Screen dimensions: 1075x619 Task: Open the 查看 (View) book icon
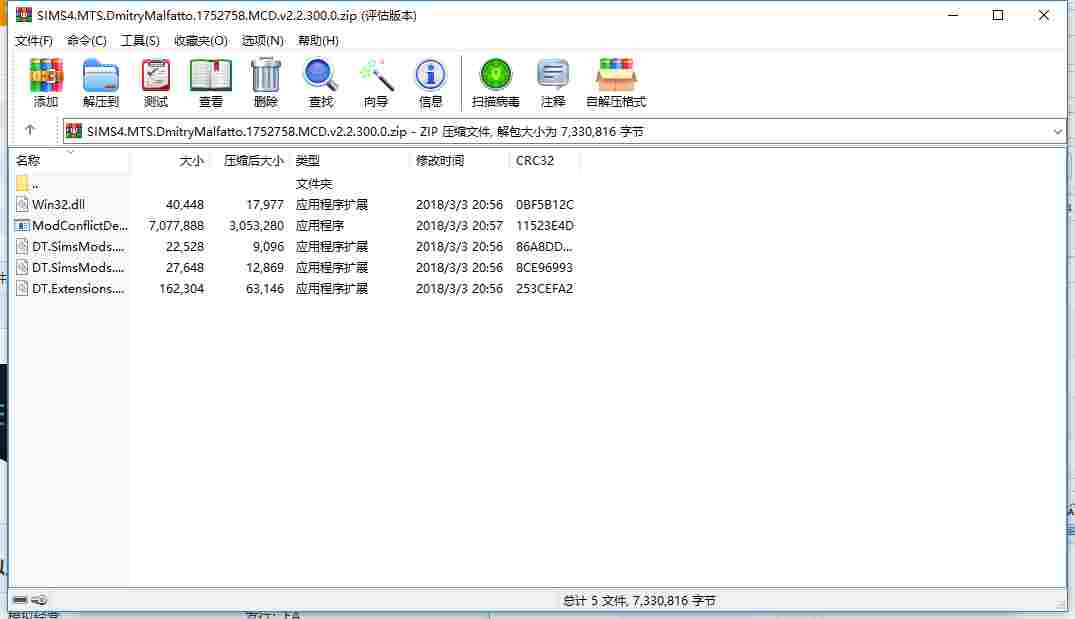point(210,82)
